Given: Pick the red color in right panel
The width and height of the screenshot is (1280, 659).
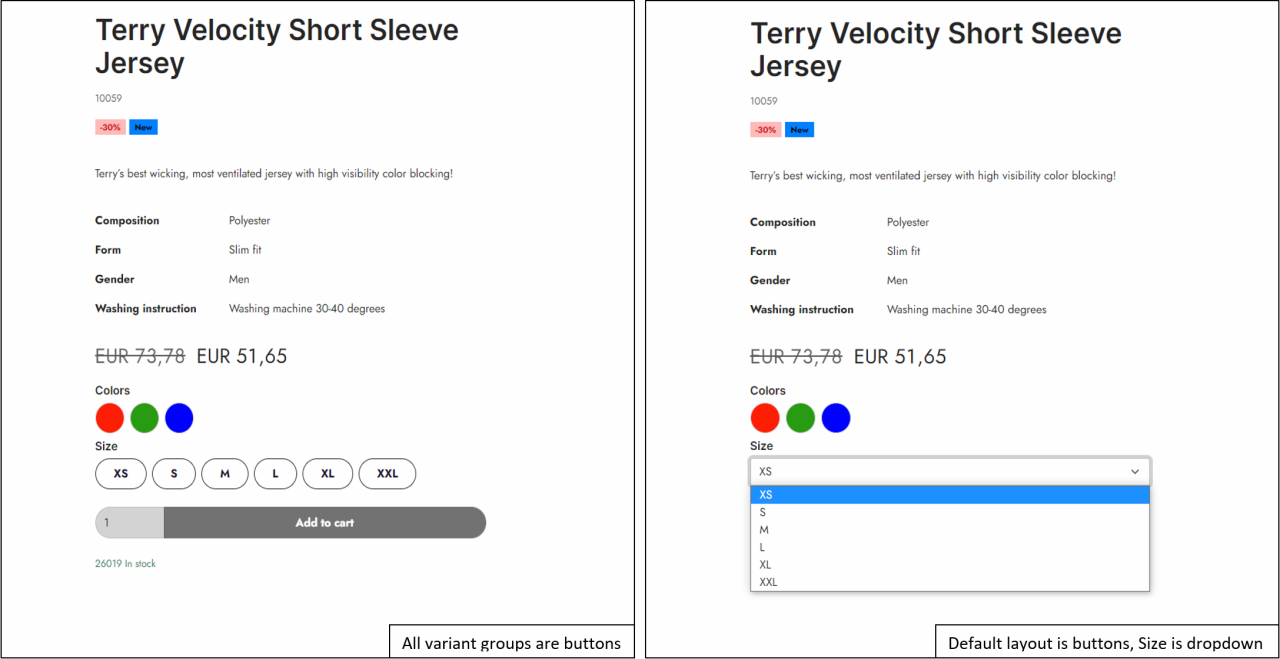Looking at the screenshot, I should [x=765, y=418].
